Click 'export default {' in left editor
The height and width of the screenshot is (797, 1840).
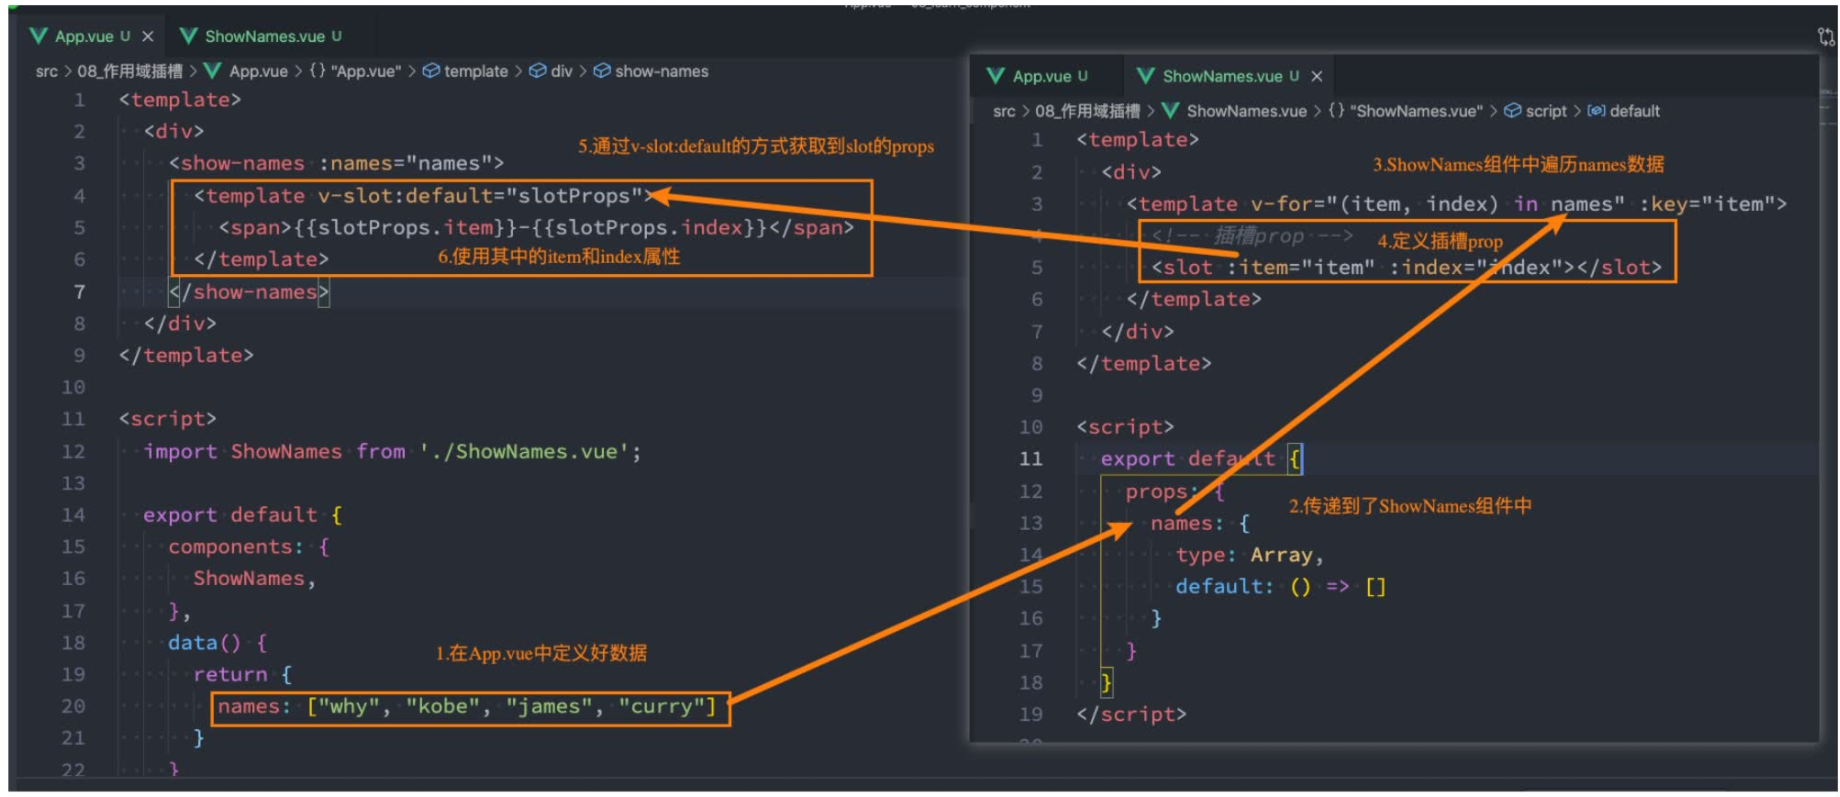(243, 515)
